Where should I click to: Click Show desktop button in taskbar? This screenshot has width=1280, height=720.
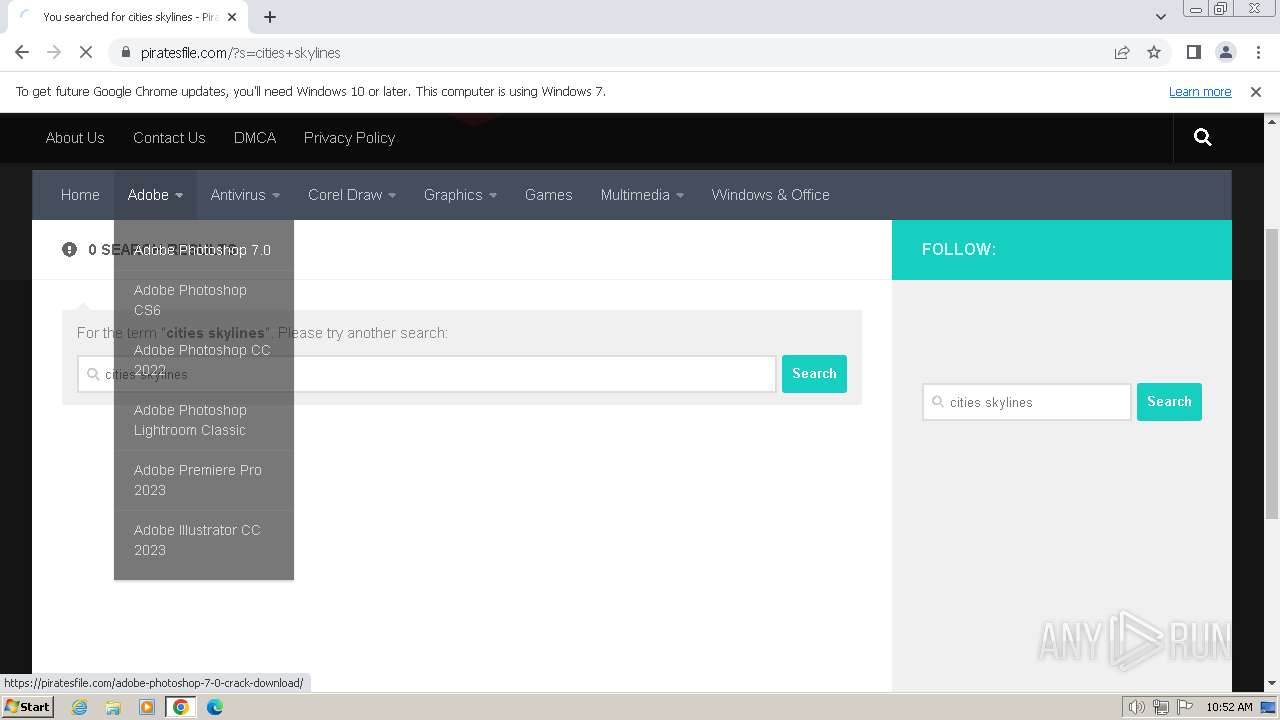coord(1268,707)
